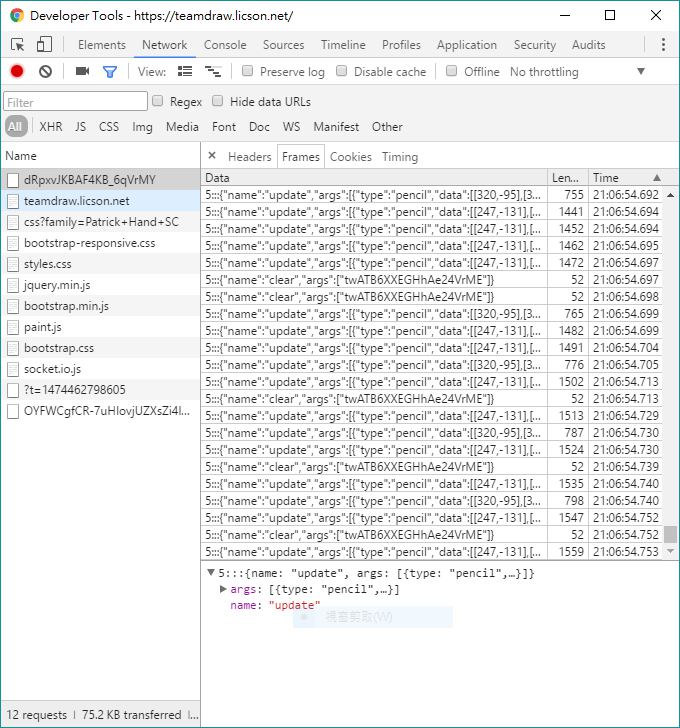Filter requests by XHR type

point(50,127)
